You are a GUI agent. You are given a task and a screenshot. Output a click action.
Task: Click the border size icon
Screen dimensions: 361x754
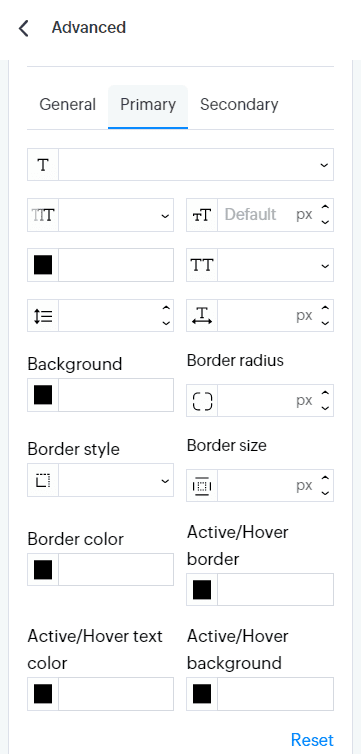click(x=202, y=486)
